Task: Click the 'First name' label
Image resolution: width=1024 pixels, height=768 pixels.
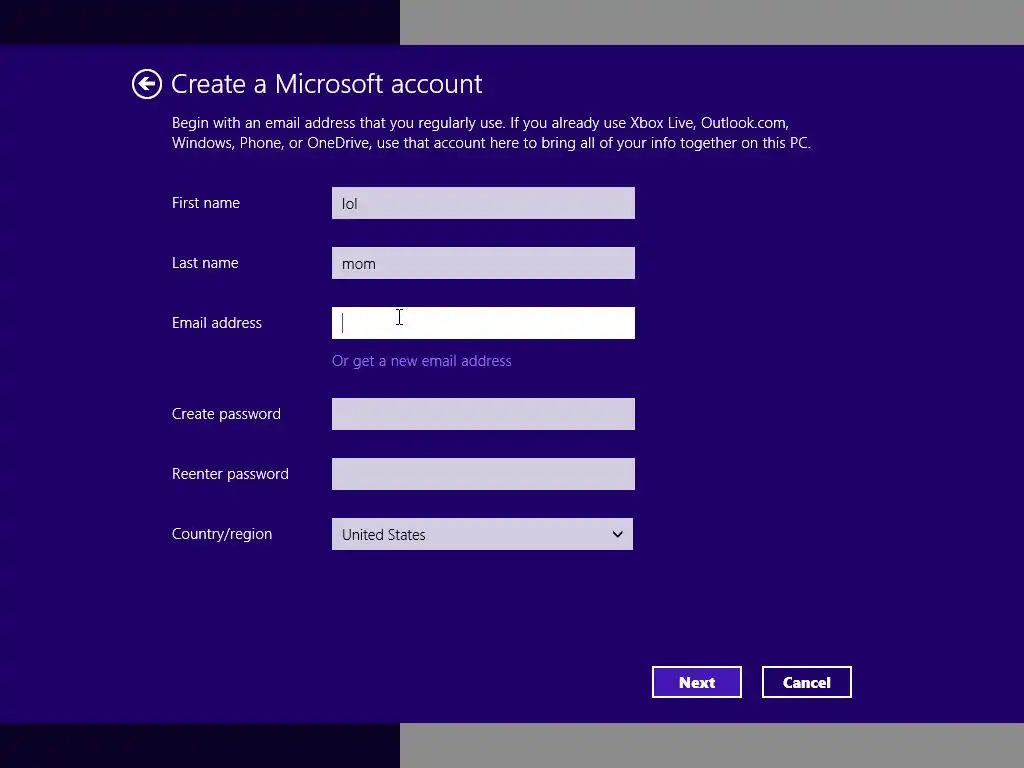Action: [206, 203]
